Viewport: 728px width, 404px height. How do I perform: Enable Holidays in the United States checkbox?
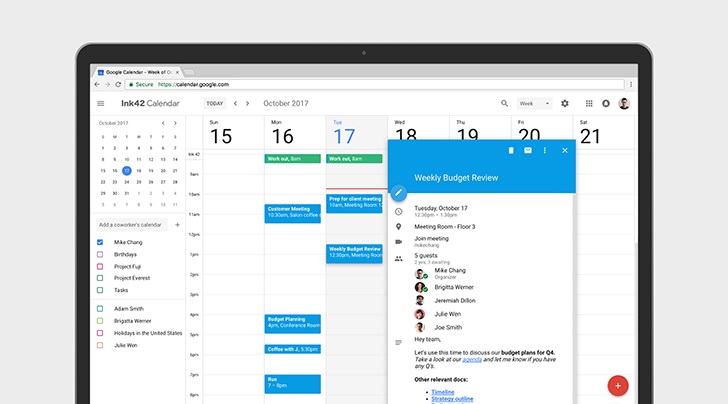100,333
